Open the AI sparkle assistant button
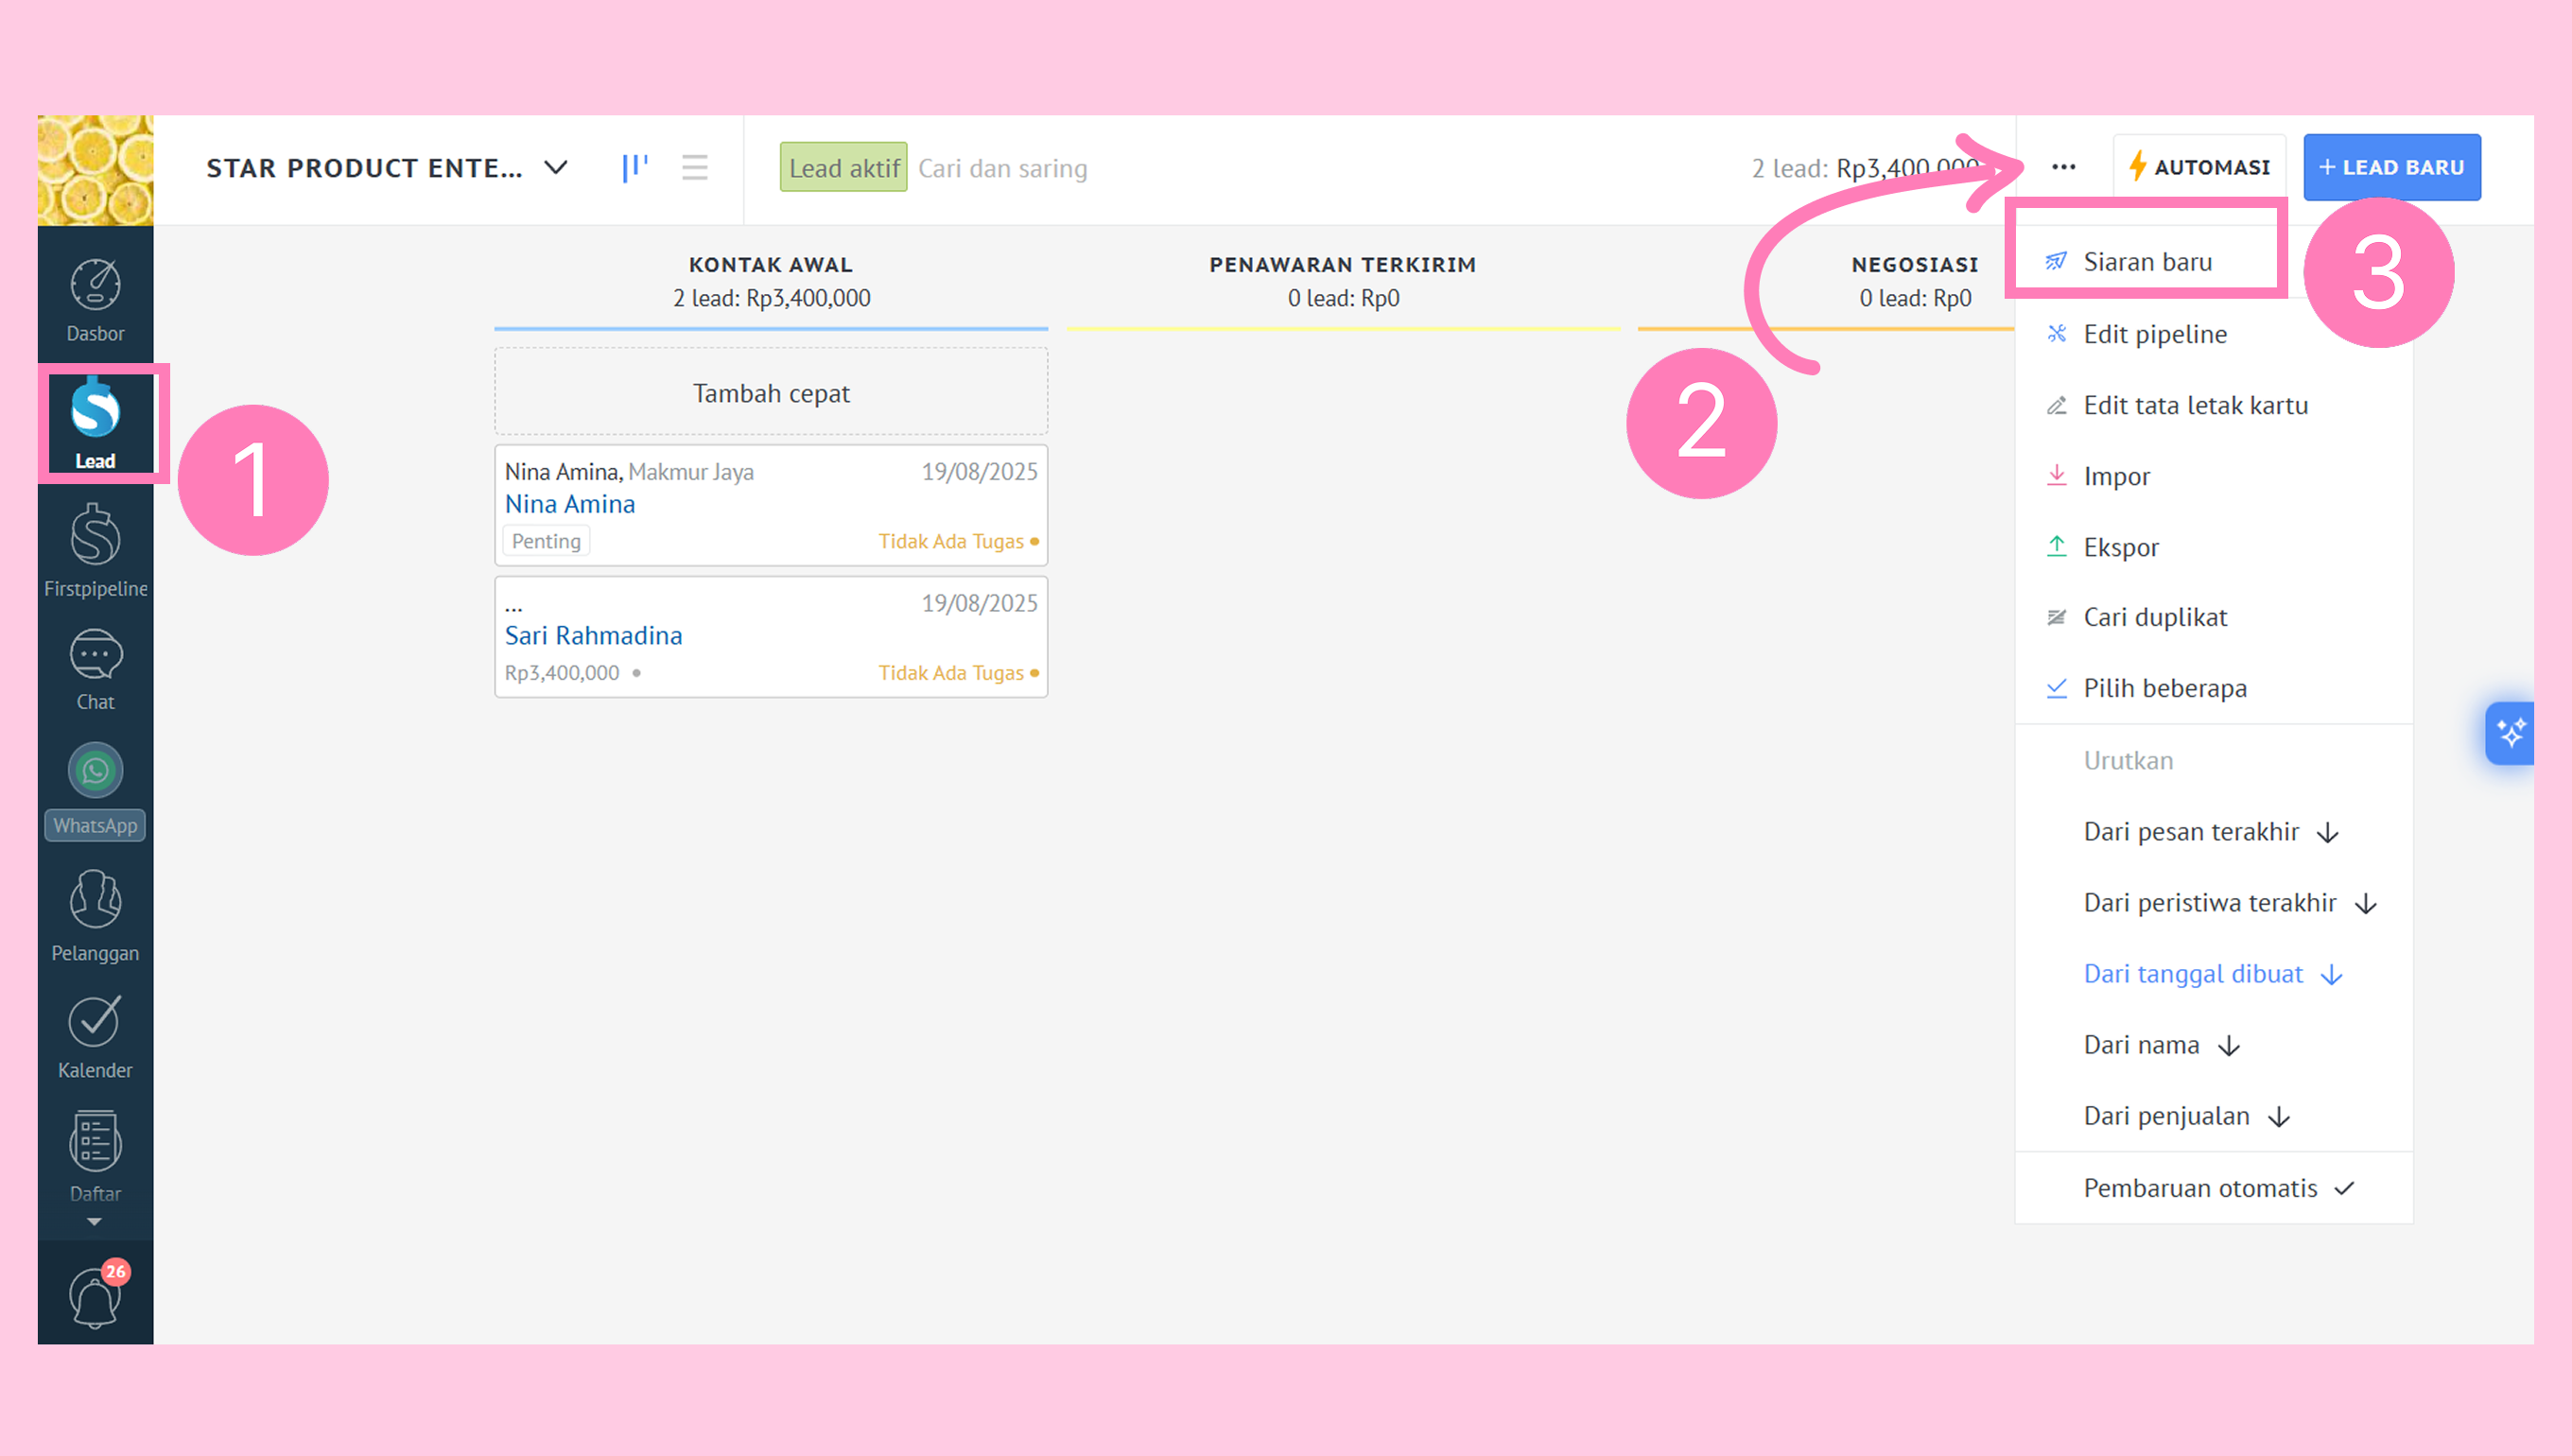The height and width of the screenshot is (1456, 2572). point(2510,733)
